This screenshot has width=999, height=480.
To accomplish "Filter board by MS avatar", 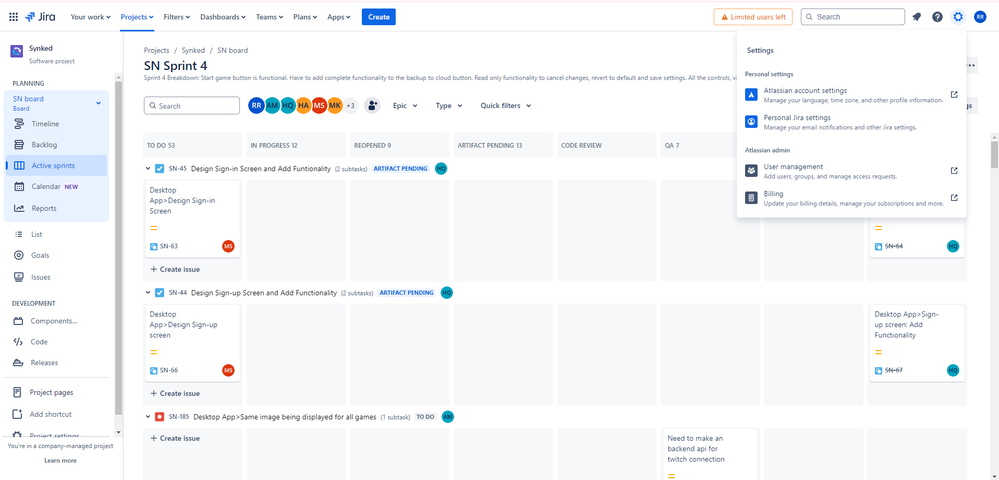I will pos(319,106).
